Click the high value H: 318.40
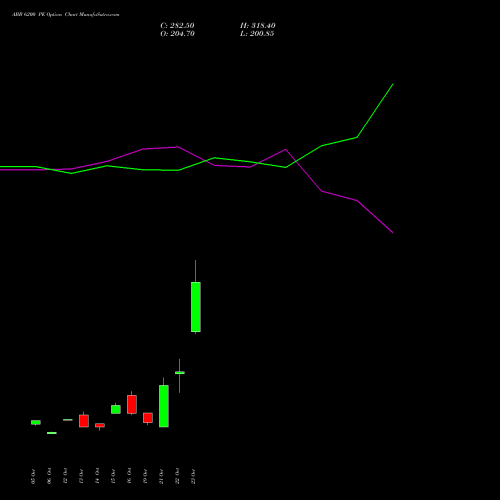The width and height of the screenshot is (500, 500). 258,26
